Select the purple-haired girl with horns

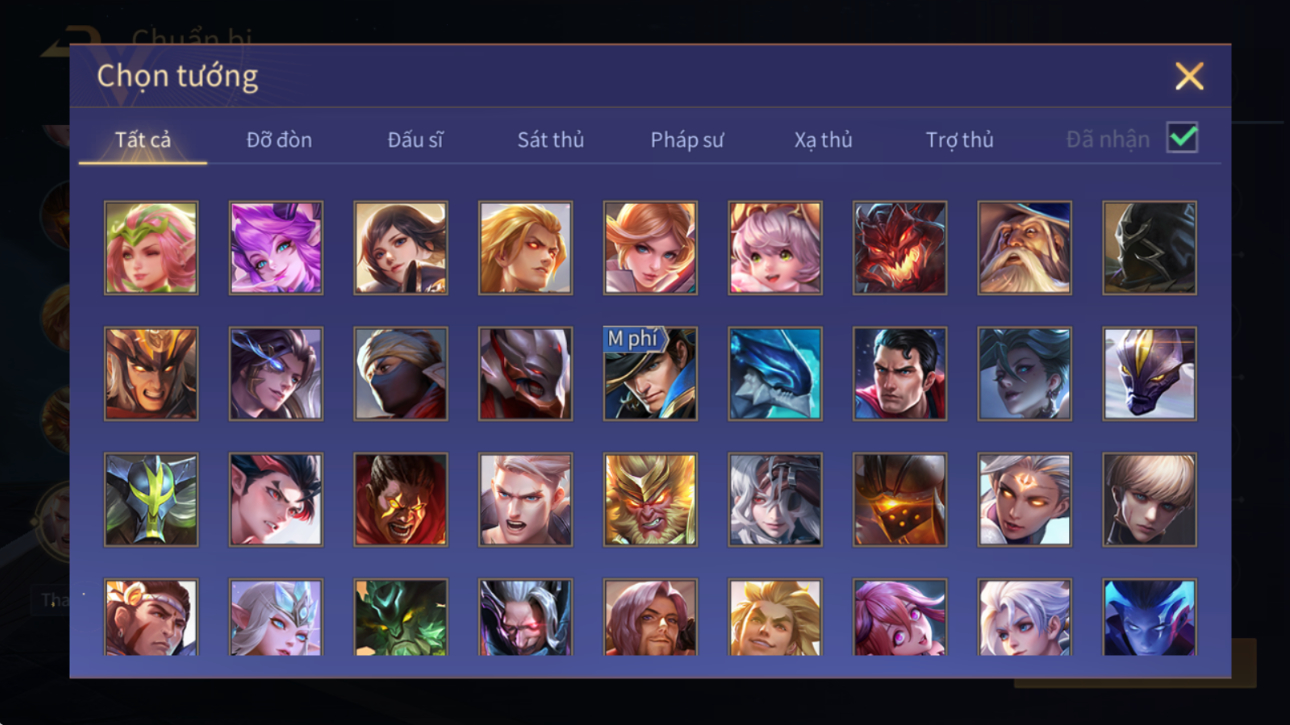[276, 248]
